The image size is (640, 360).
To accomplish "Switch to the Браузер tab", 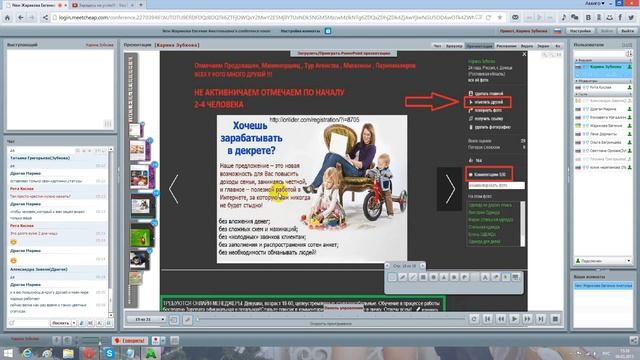I will (x=454, y=46).
